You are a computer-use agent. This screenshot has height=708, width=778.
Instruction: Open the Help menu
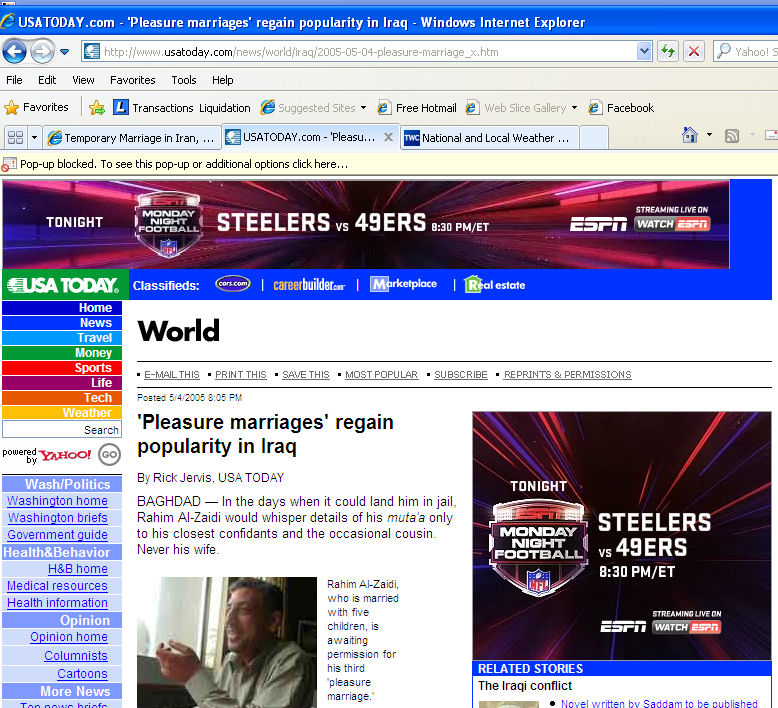pos(222,80)
